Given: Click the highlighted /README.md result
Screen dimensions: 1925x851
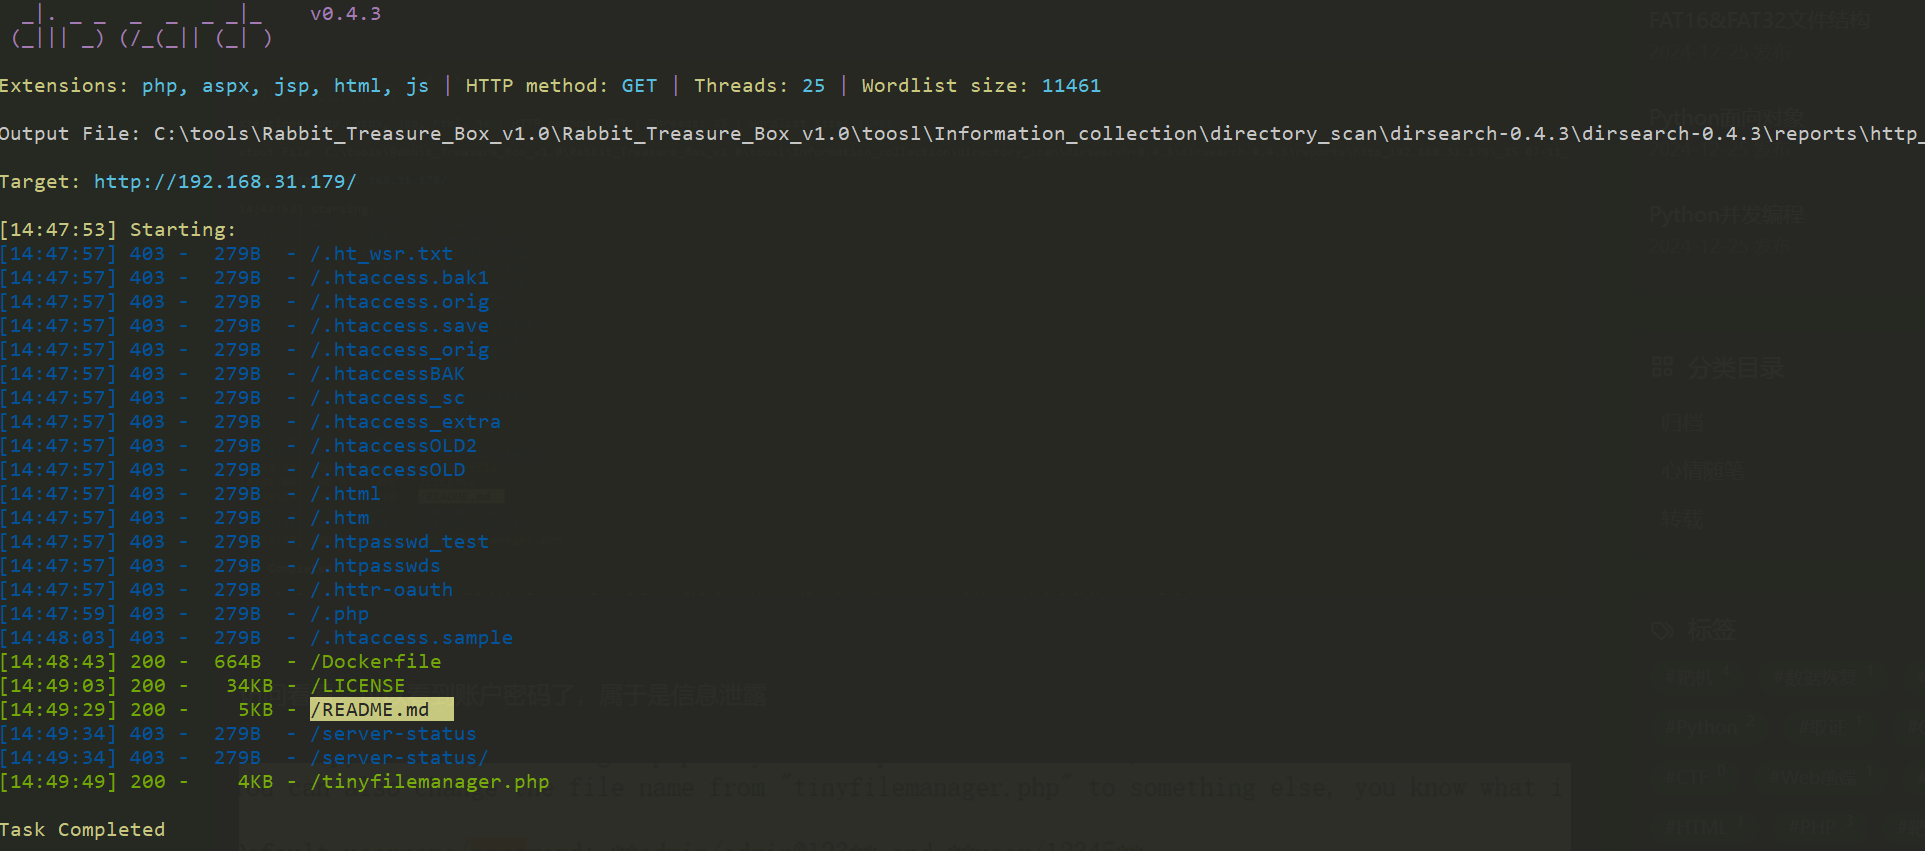Looking at the screenshot, I should [x=380, y=710].
